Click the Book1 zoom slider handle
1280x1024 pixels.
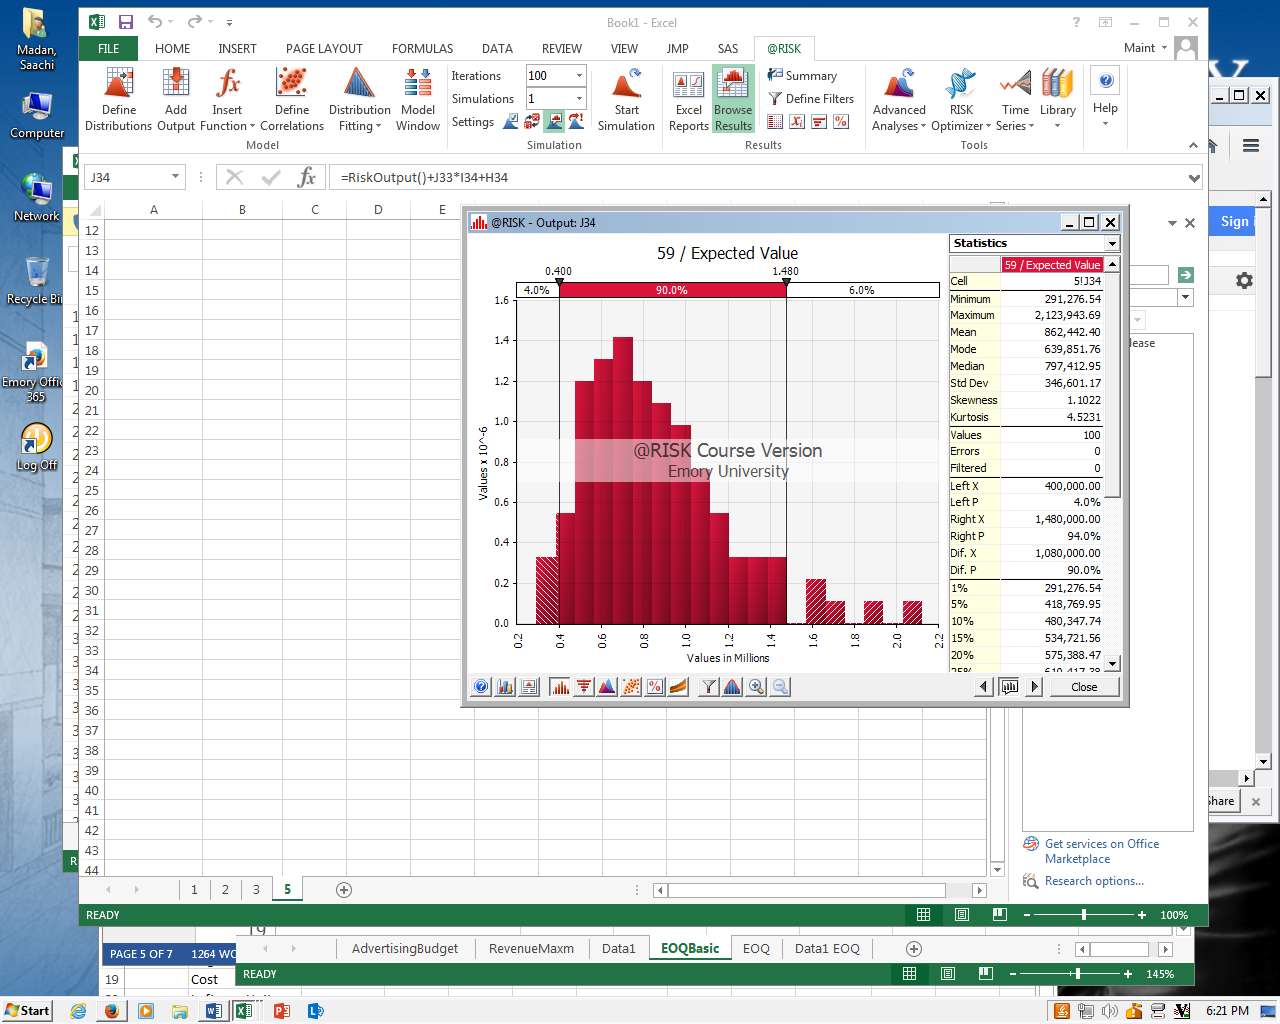(x=1084, y=915)
